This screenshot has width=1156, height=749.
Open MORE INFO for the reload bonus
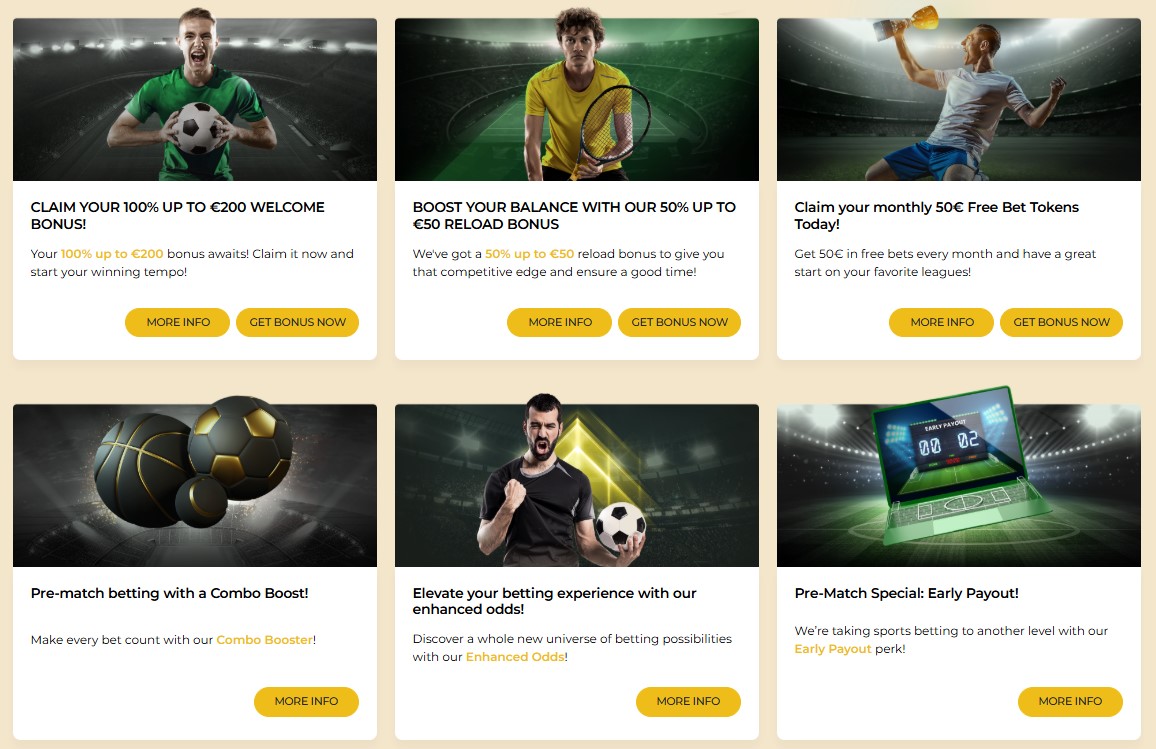tap(559, 322)
